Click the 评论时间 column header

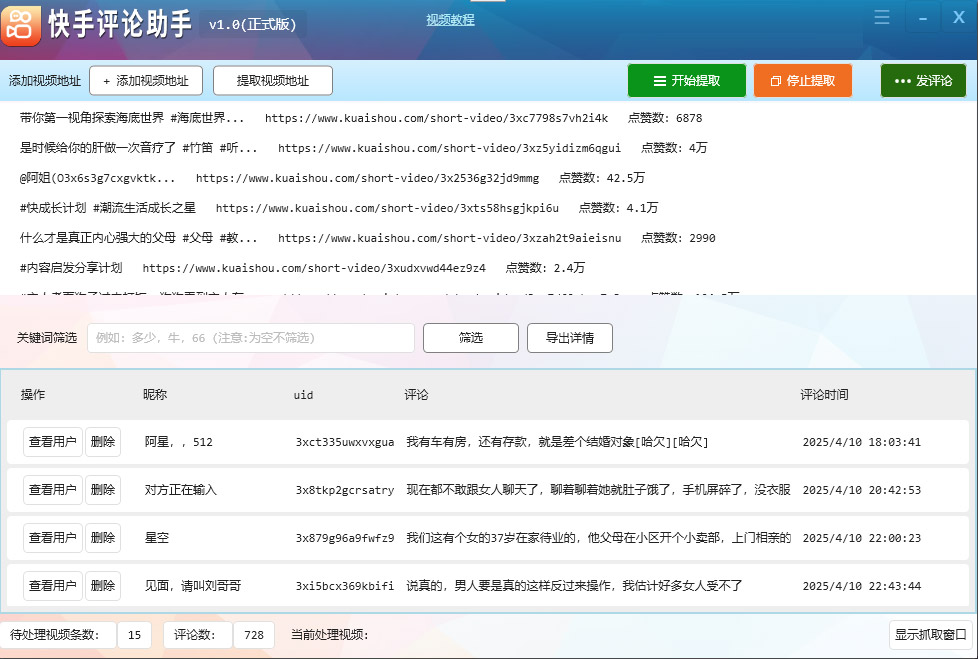pyautogui.click(x=824, y=395)
